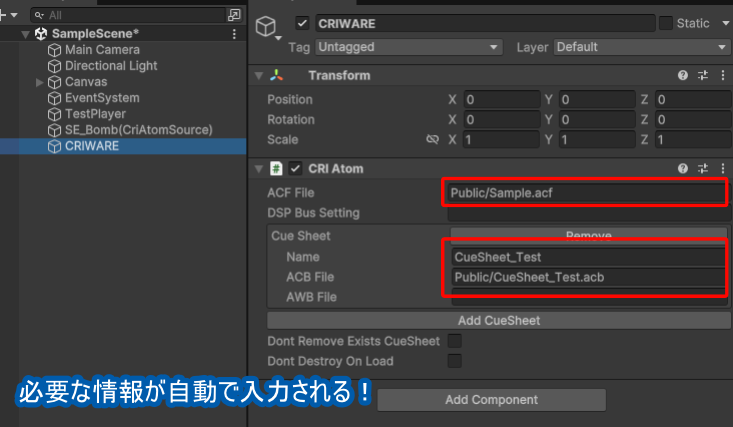This screenshot has height=427, width=733.
Task: Open the SampleScene options menu
Action: pyautogui.click(x=234, y=34)
